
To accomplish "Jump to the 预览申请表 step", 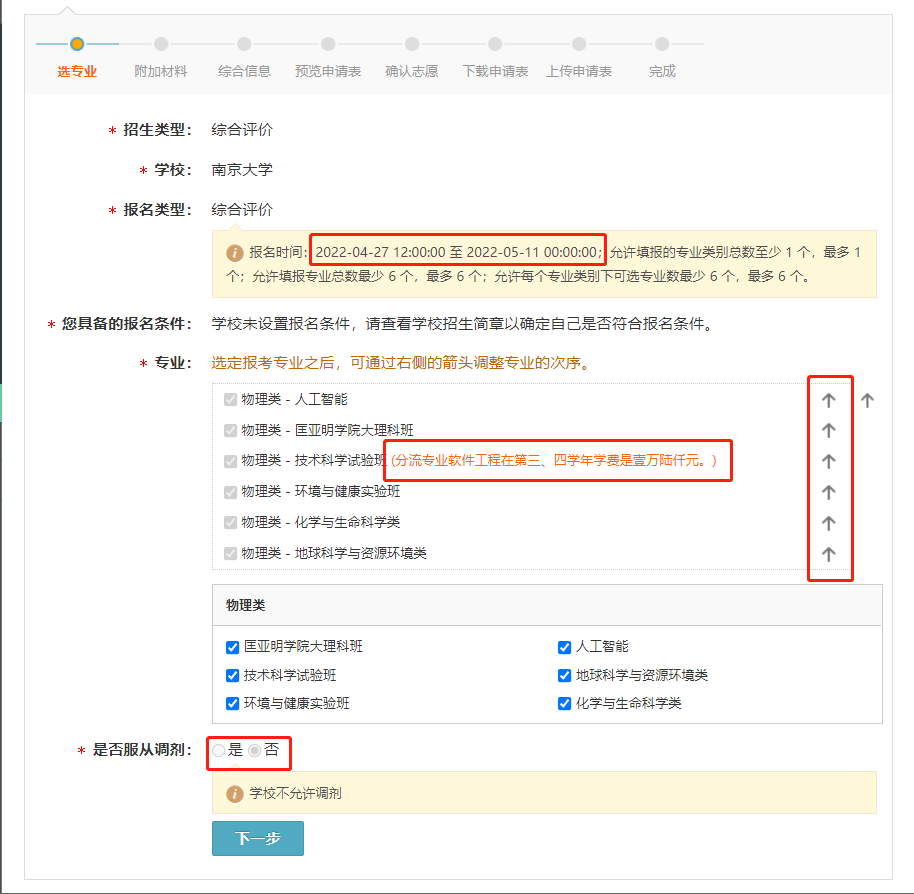I will tap(328, 71).
